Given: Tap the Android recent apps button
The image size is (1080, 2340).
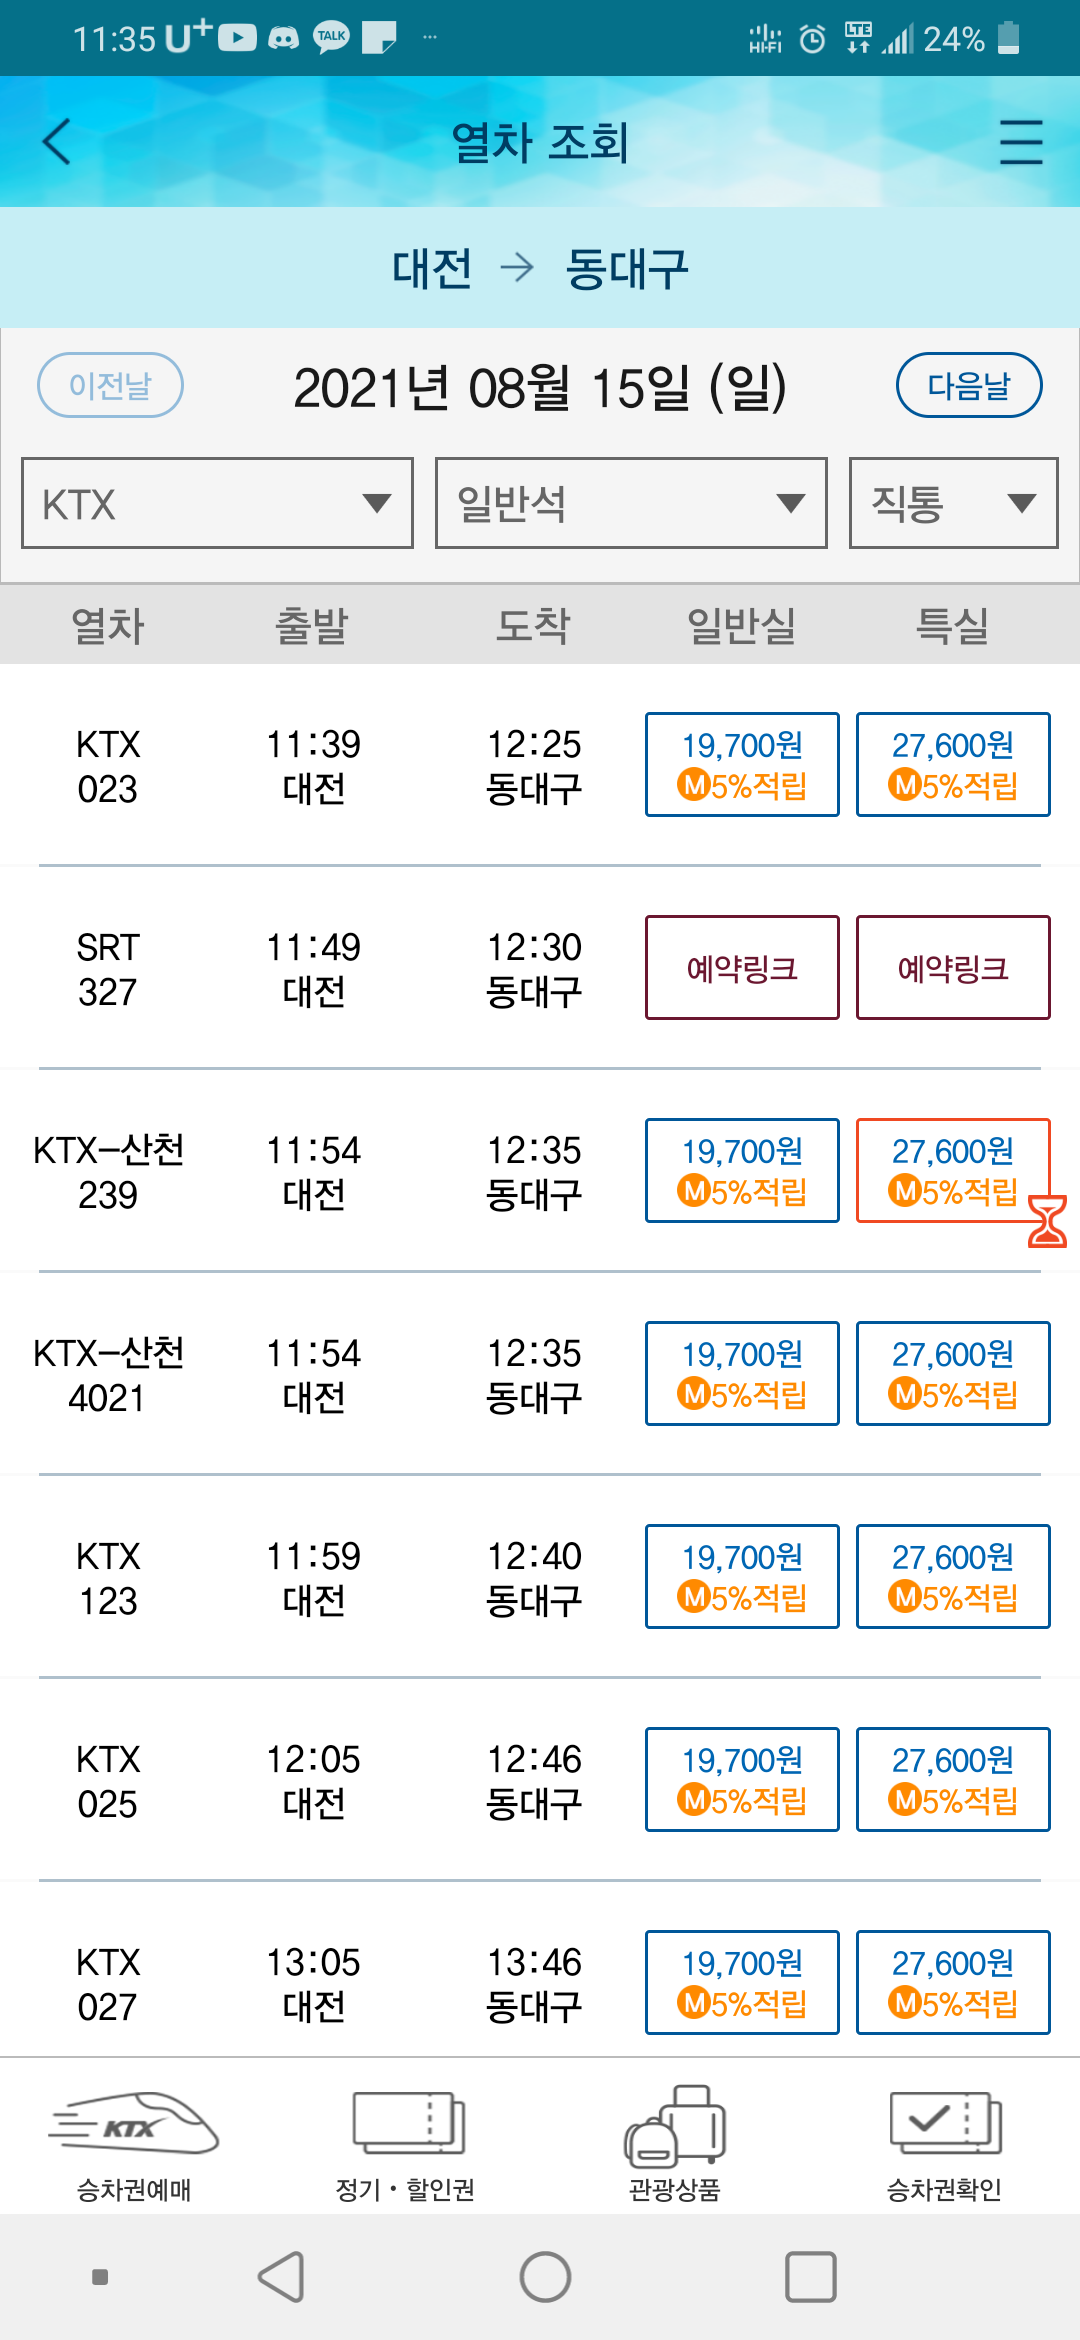Looking at the screenshot, I should (x=811, y=2277).
